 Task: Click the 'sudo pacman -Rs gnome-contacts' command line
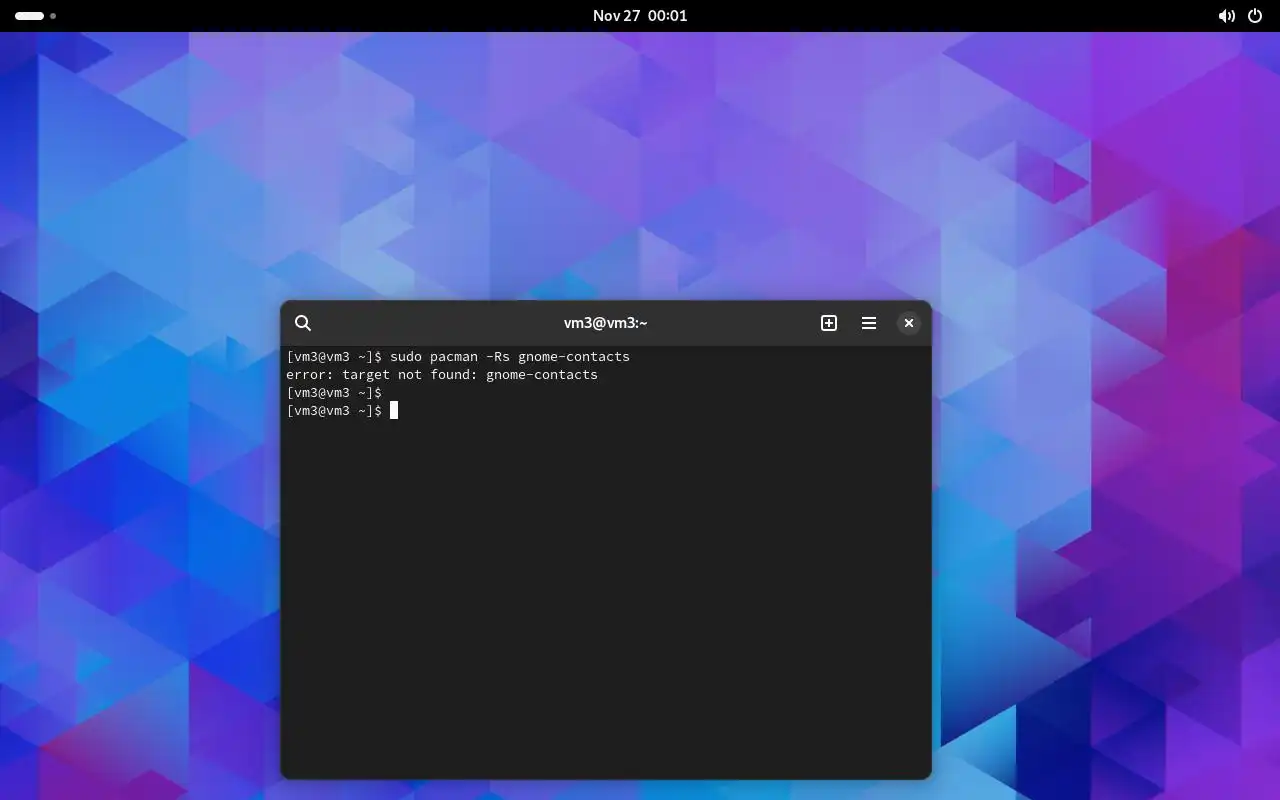click(x=458, y=356)
